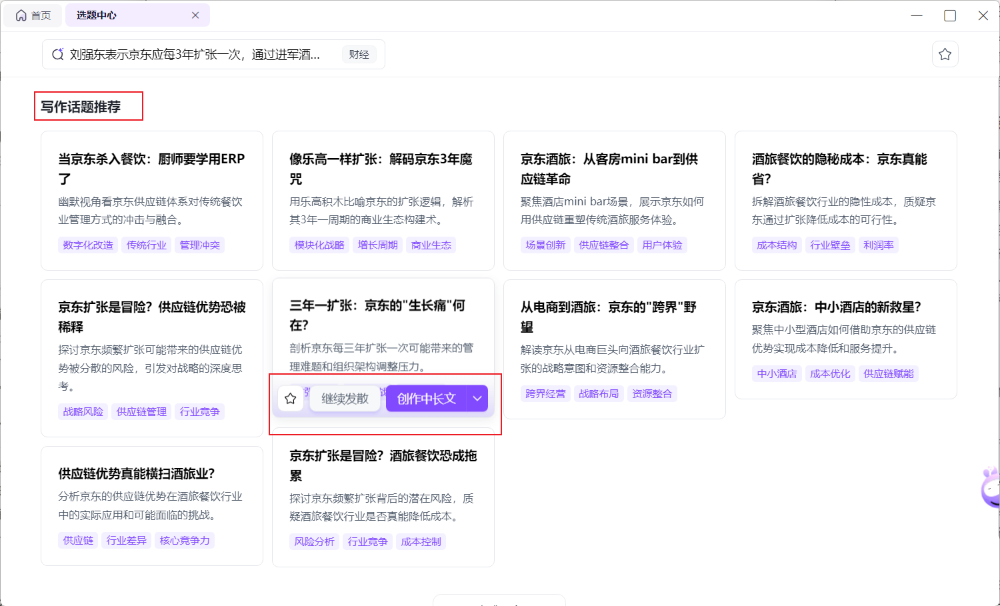
Task: Close the 选题中心 tab
Action: click(x=195, y=15)
